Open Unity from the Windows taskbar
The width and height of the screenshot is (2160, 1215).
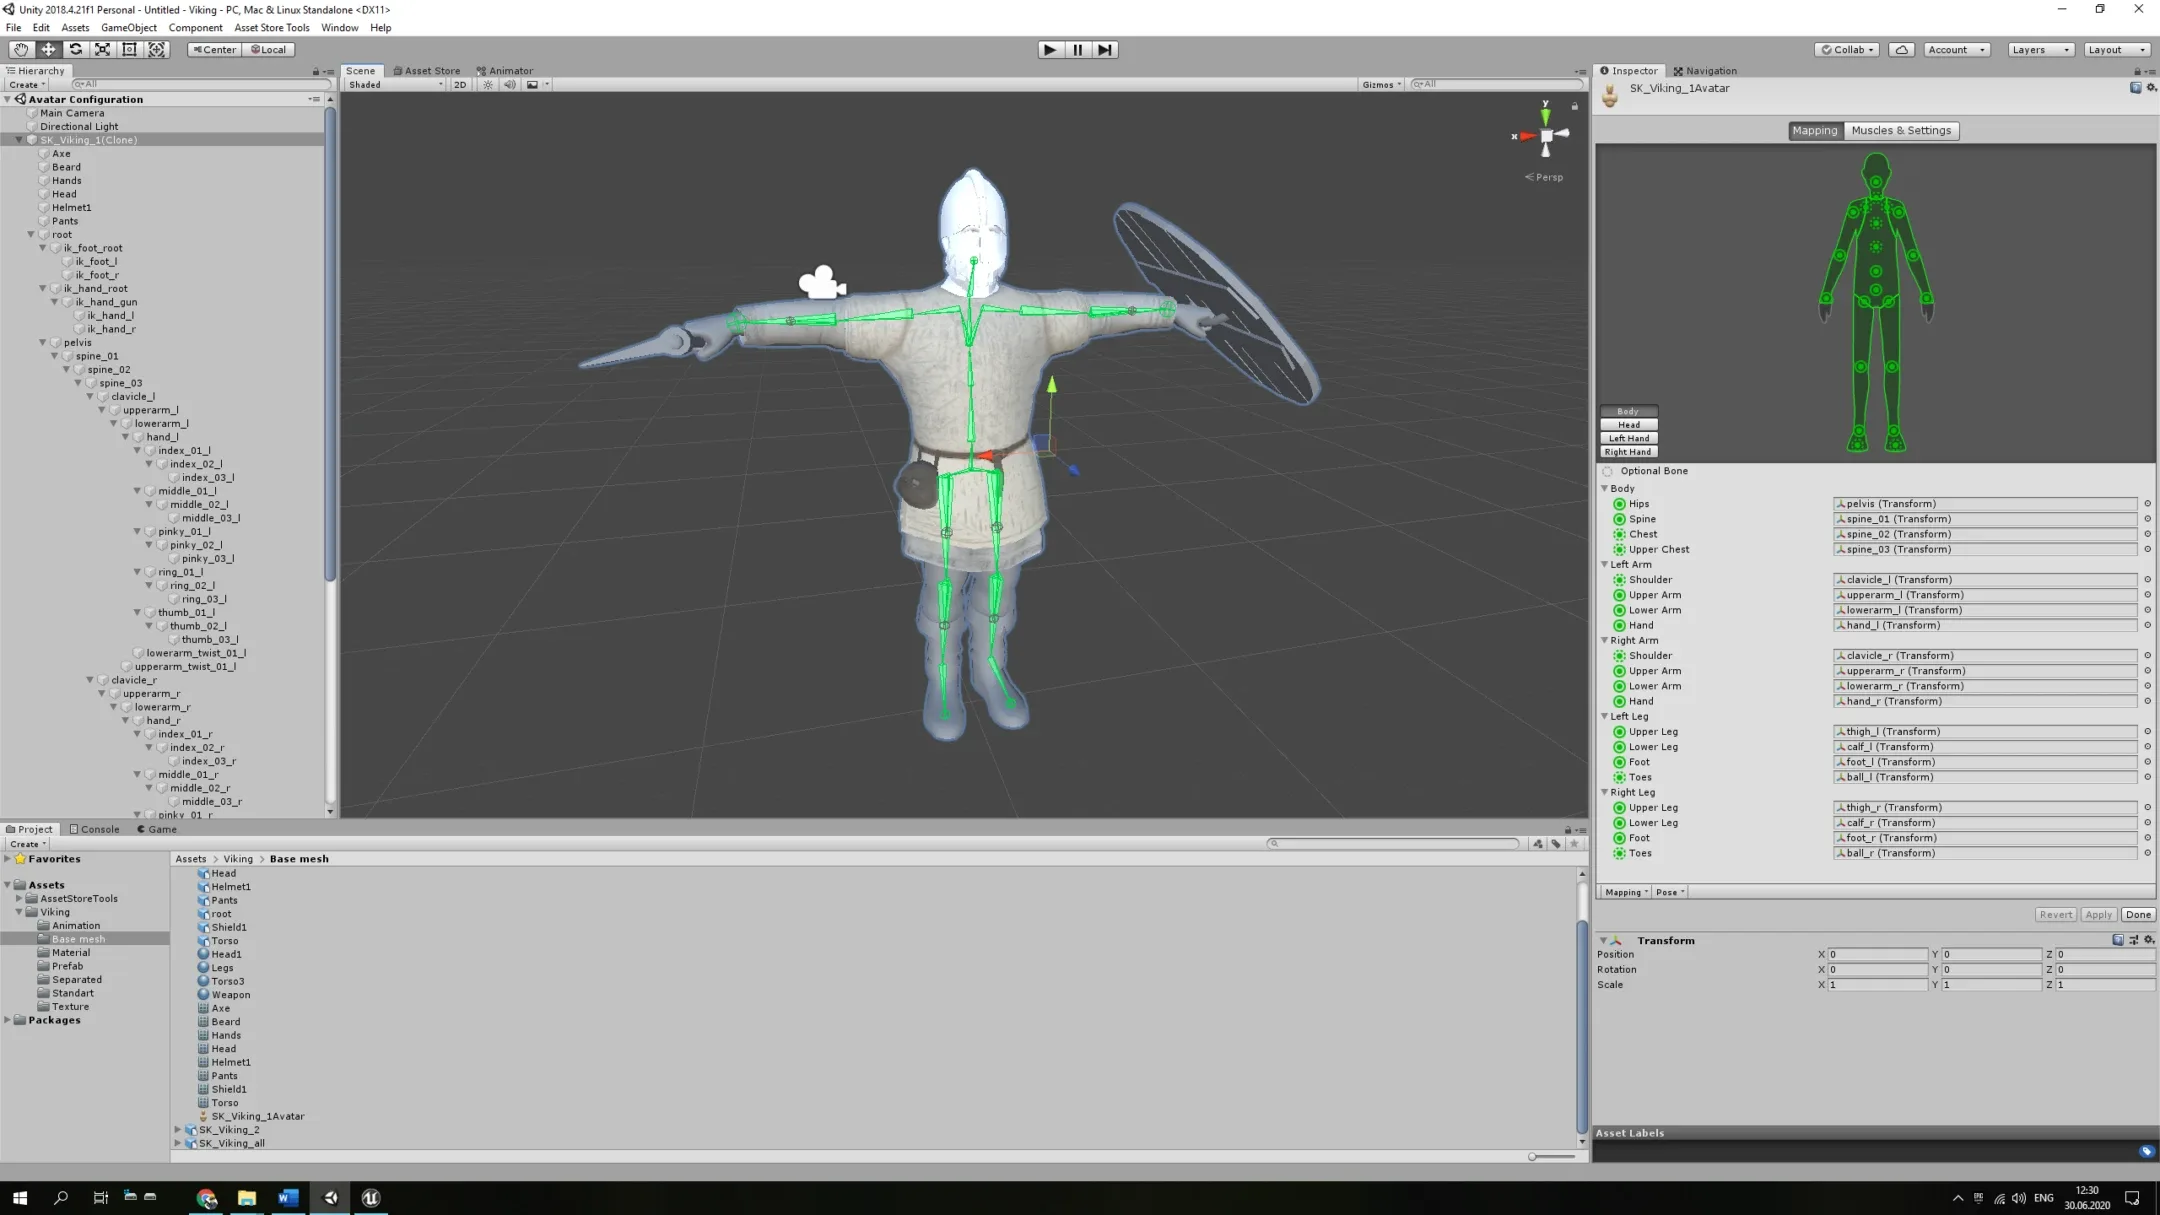pyautogui.click(x=330, y=1197)
